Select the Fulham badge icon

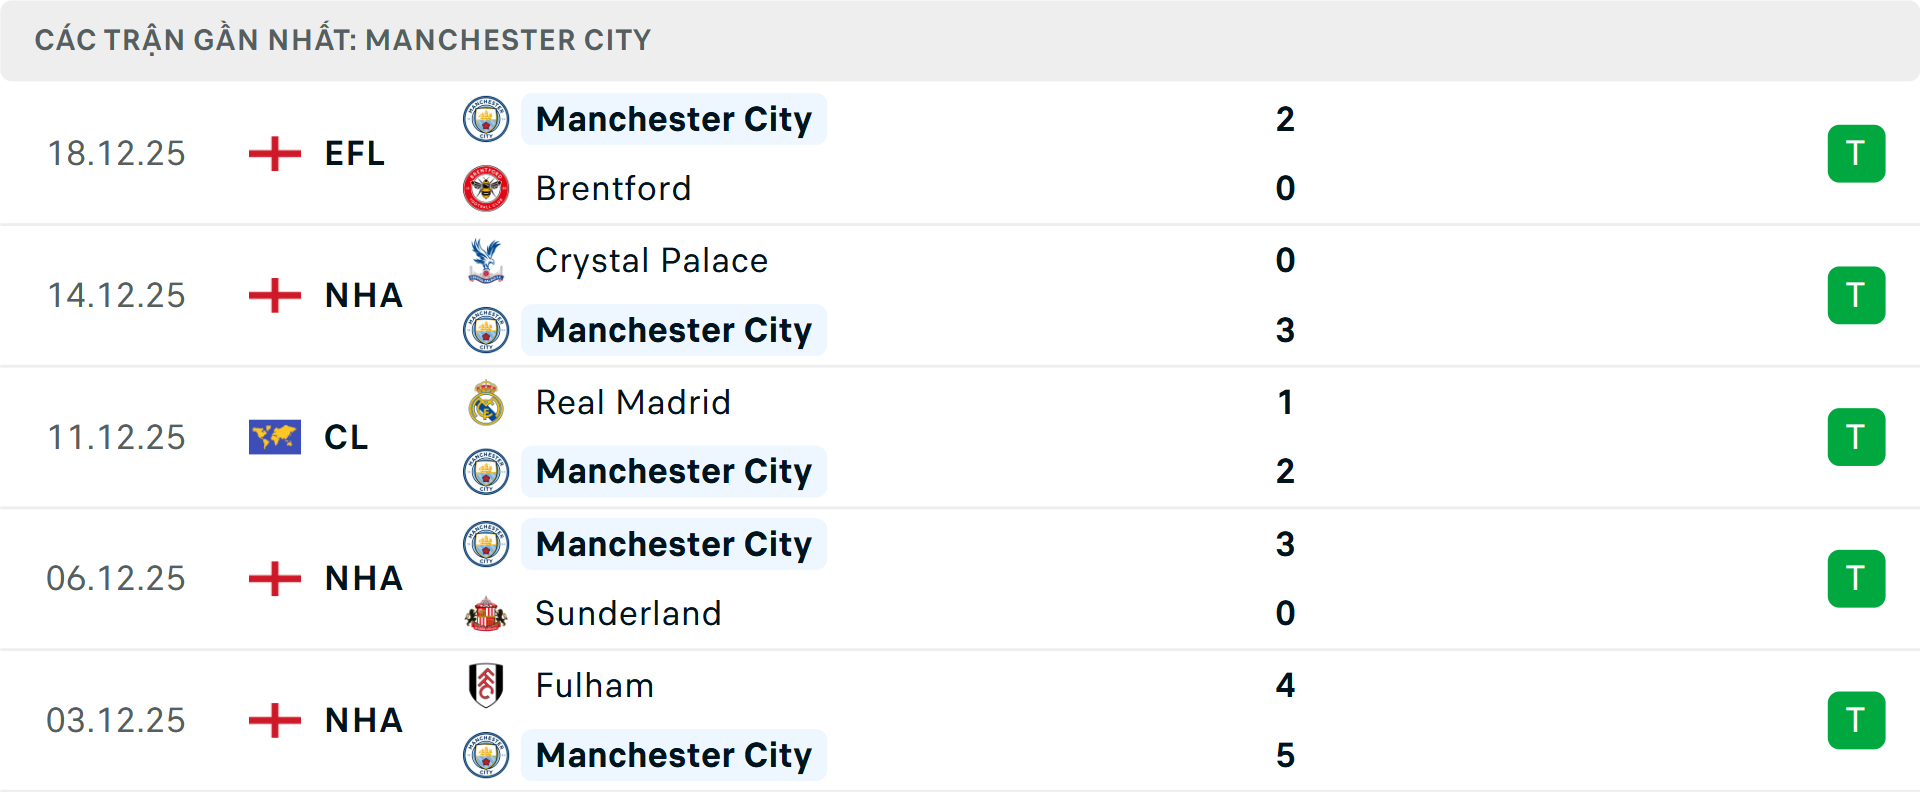[x=486, y=686]
